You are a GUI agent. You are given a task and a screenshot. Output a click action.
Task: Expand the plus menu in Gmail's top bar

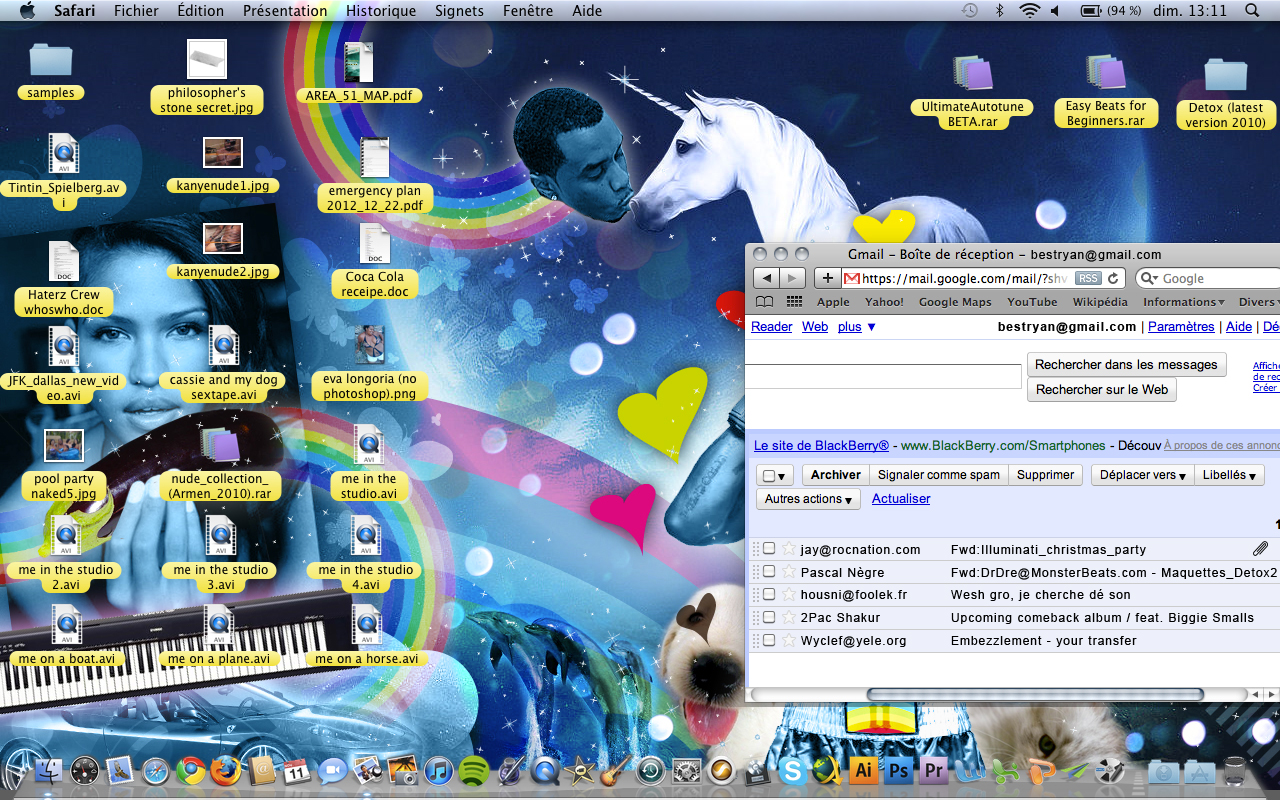tap(857, 327)
